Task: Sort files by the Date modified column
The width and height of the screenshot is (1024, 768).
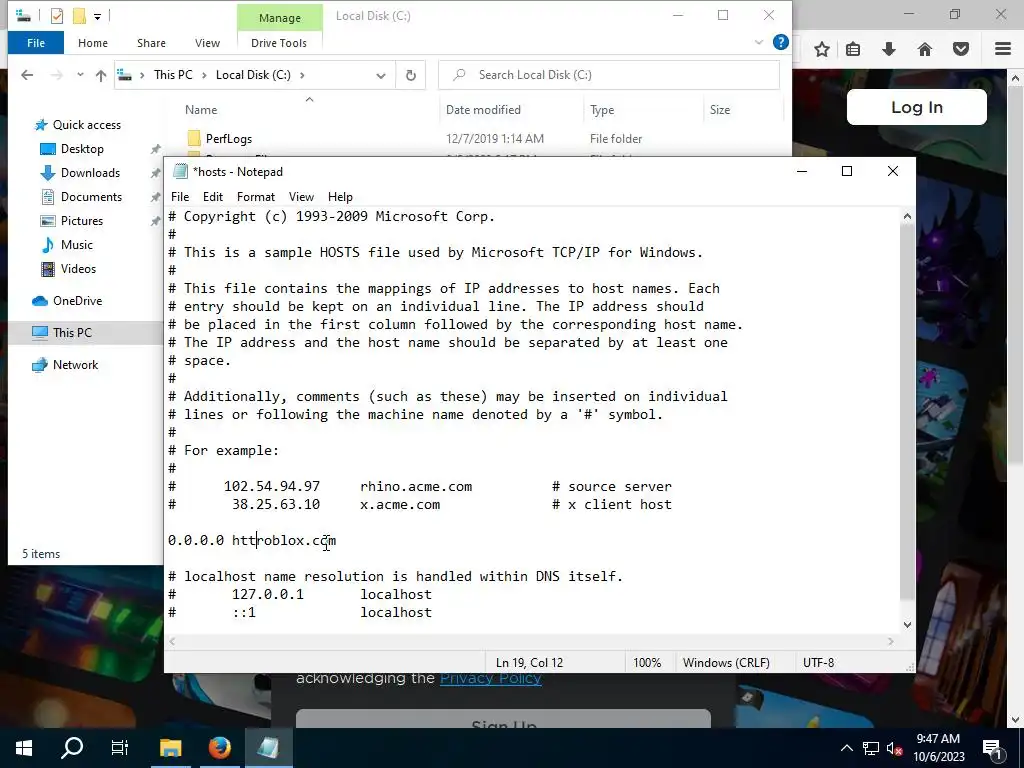Action: 483,110
